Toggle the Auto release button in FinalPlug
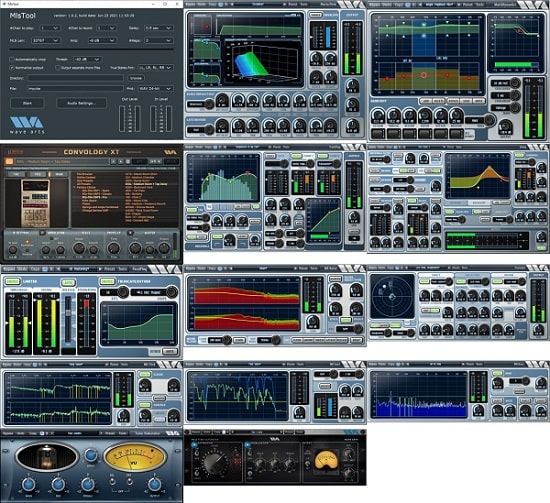550x503 pixels. click(68, 282)
